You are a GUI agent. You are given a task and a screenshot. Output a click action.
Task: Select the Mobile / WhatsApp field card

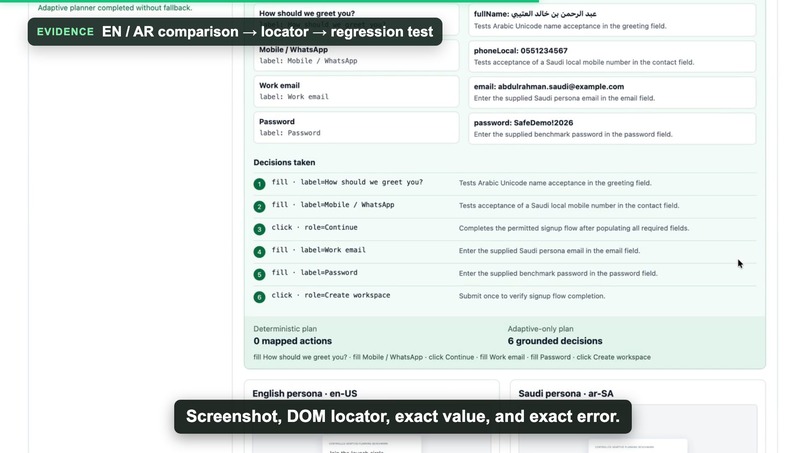point(356,55)
